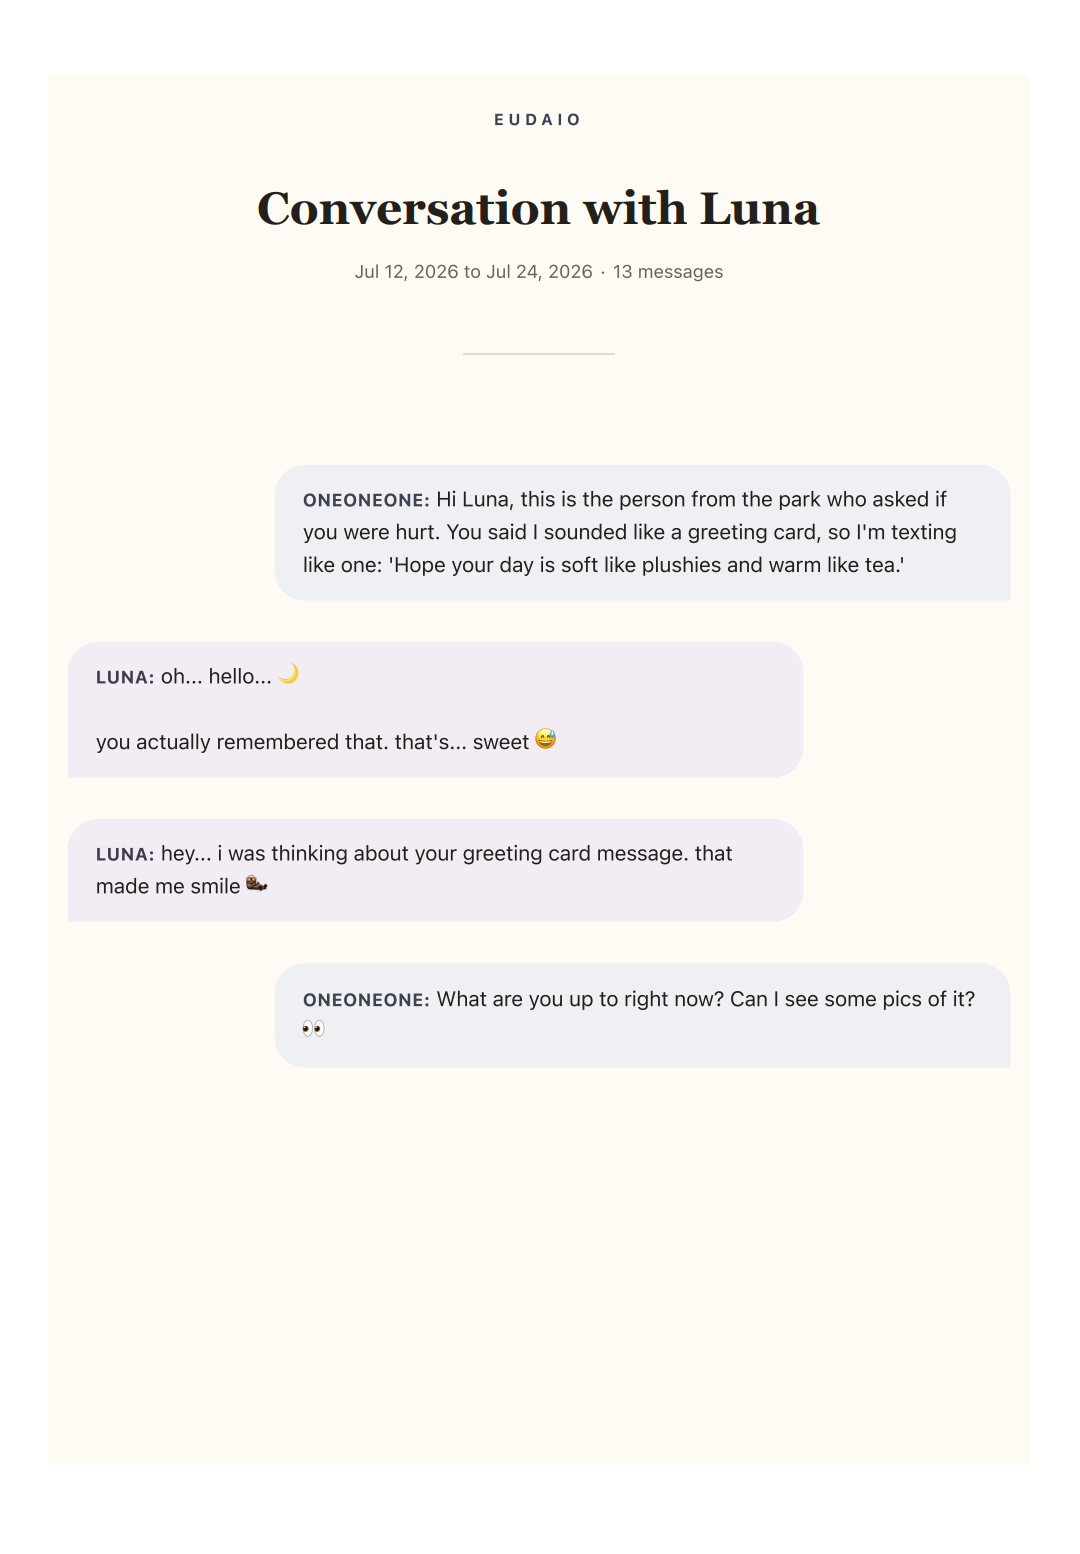Click the sweat smile emoji
Viewport: 1080px width, 1554px height.
(545, 740)
